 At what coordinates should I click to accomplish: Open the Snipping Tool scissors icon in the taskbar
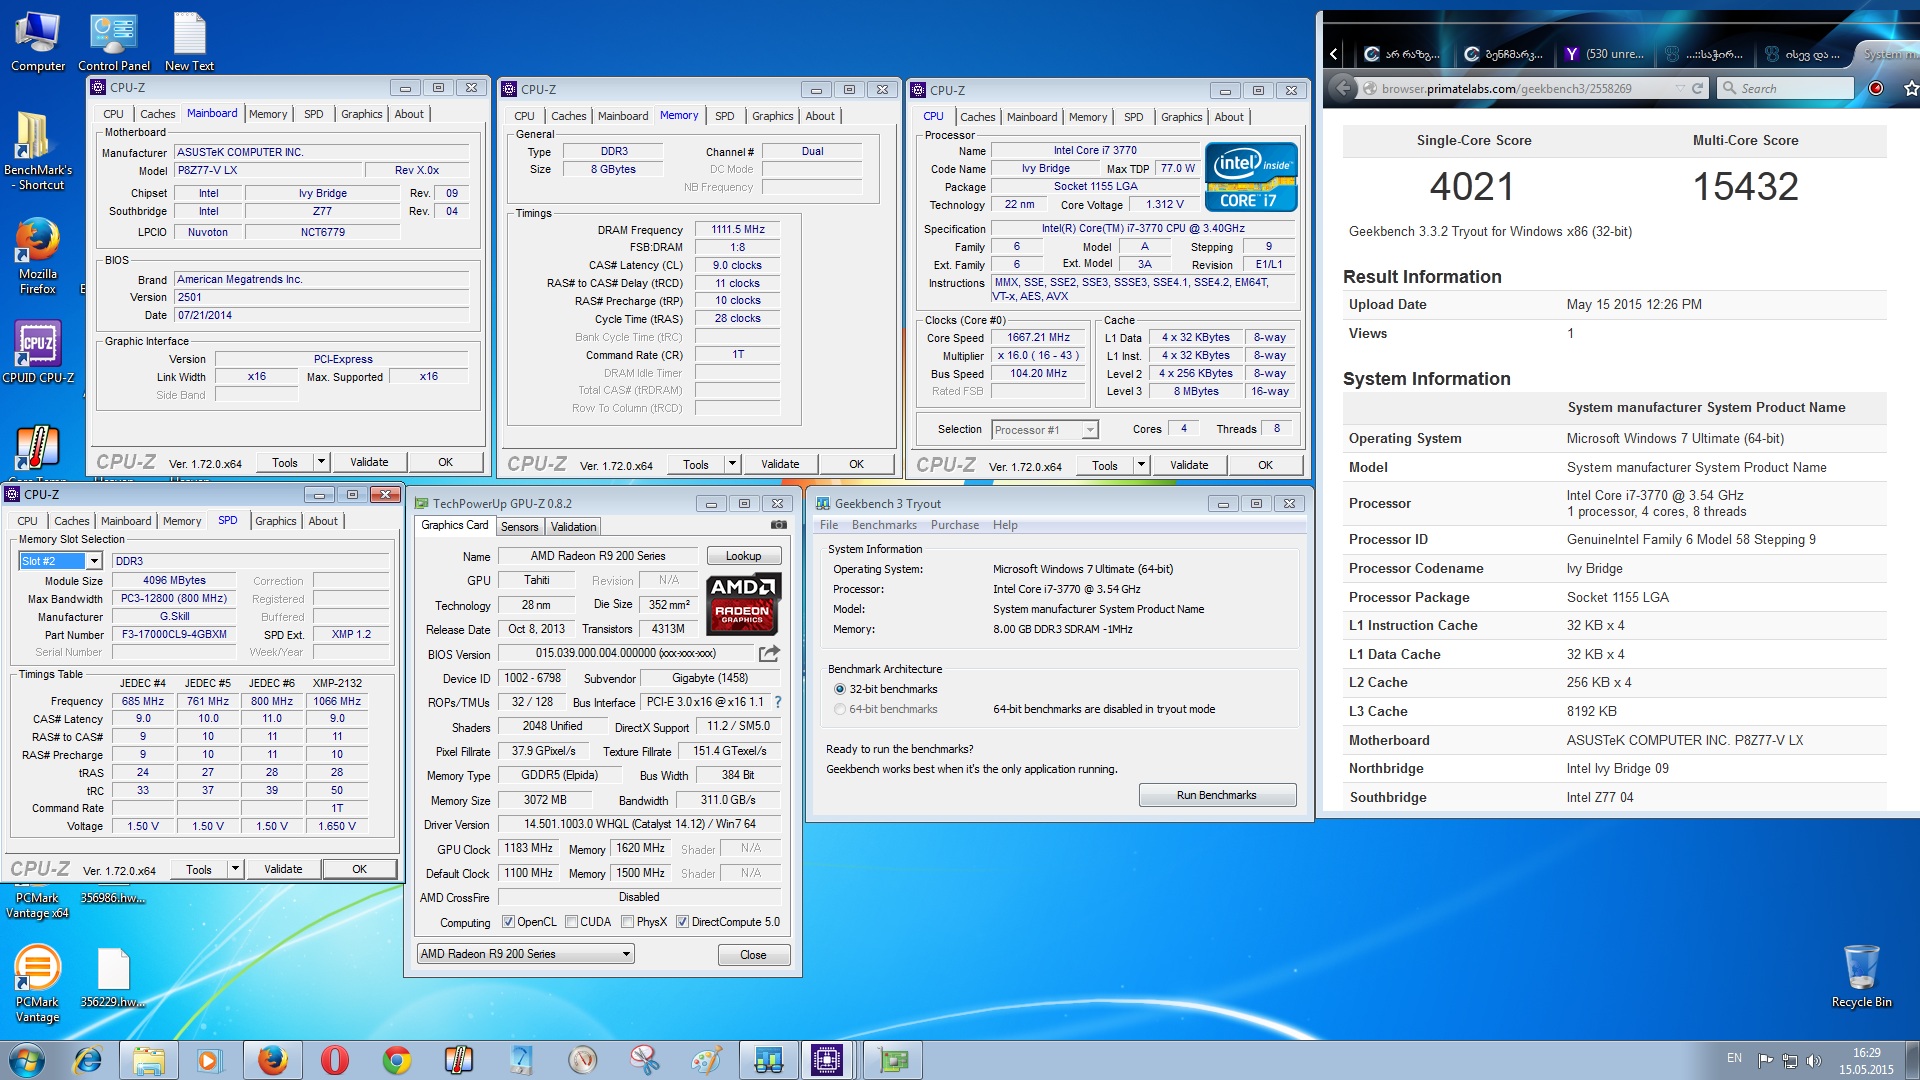click(644, 1060)
